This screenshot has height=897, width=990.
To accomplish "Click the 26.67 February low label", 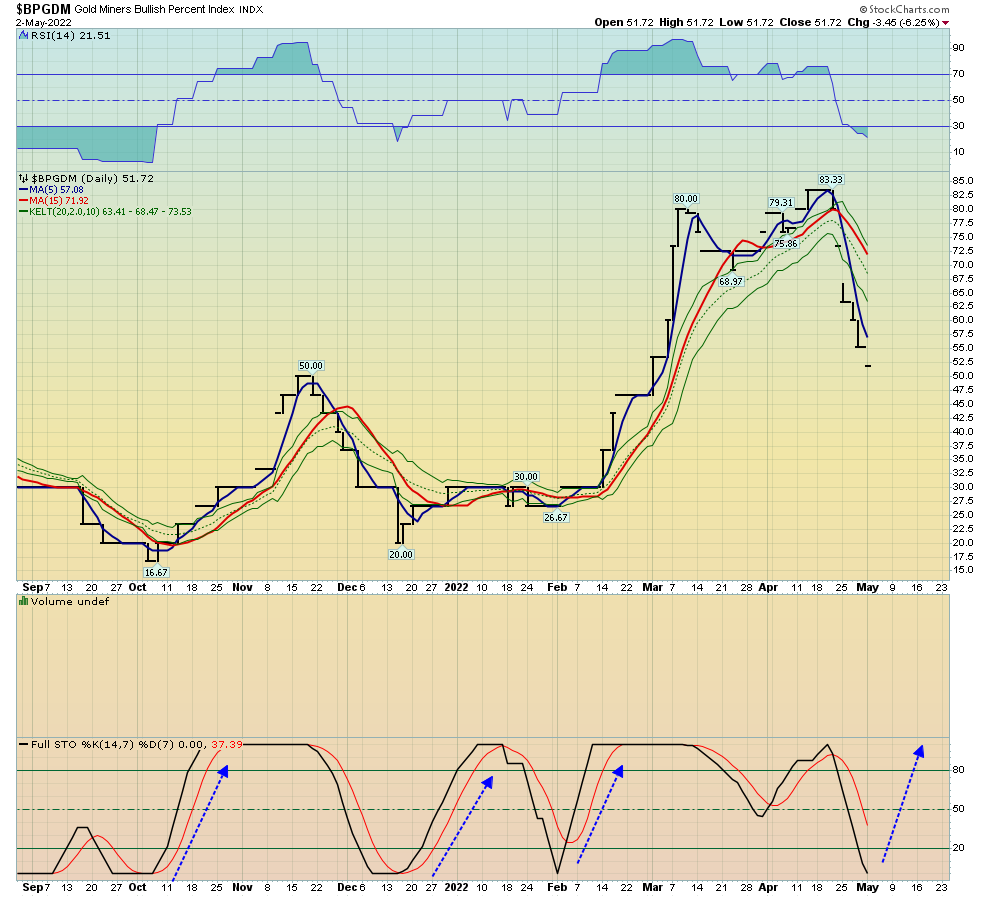I will click(556, 517).
